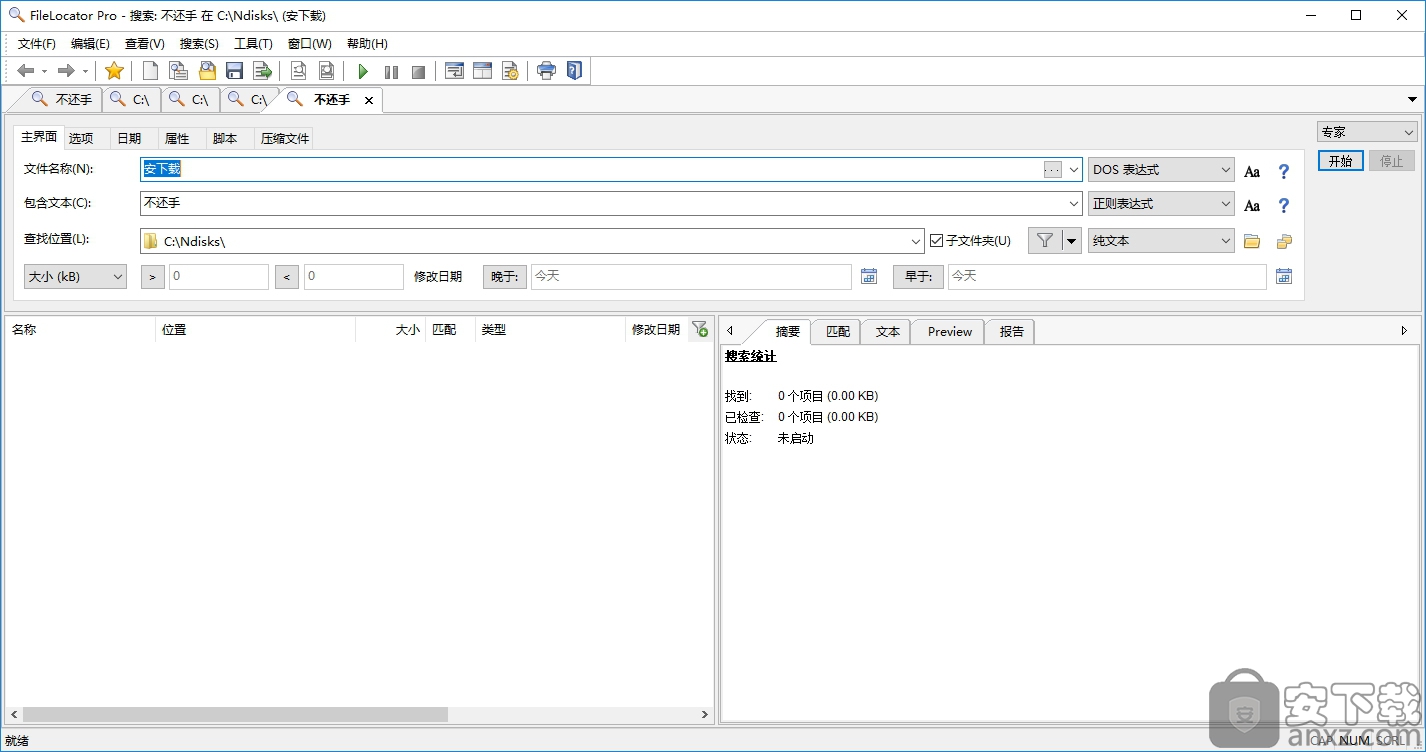The image size is (1426, 752).
Task: Print results with the printer icon
Action: (x=546, y=71)
